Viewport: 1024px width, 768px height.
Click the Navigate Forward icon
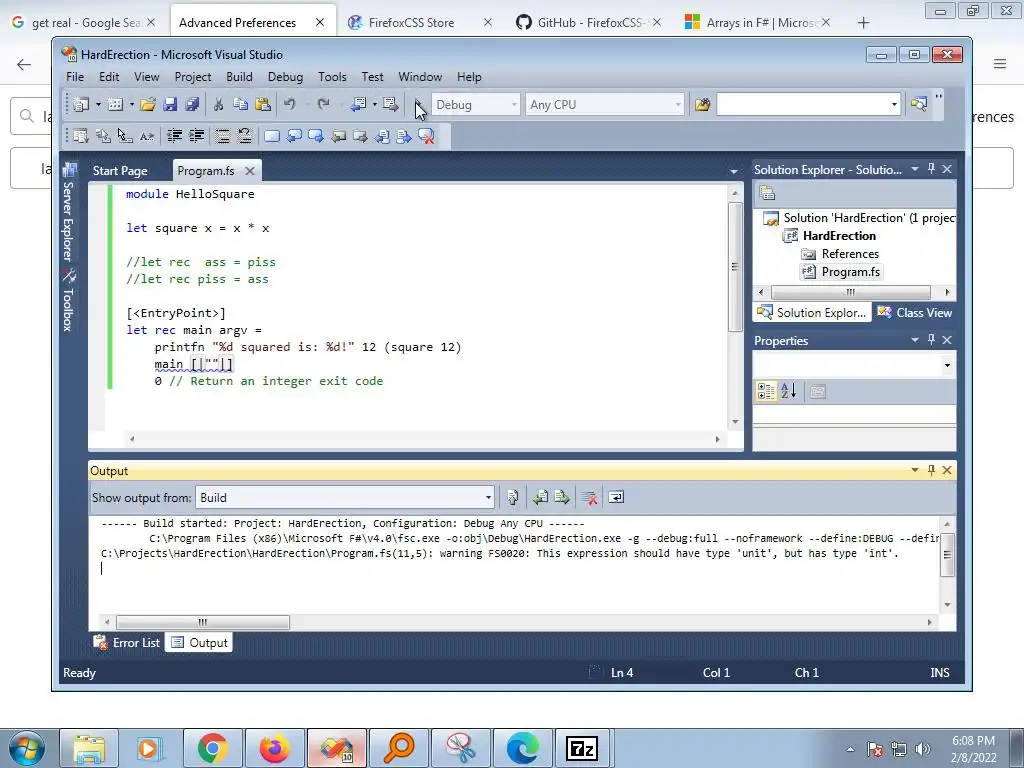click(x=391, y=104)
